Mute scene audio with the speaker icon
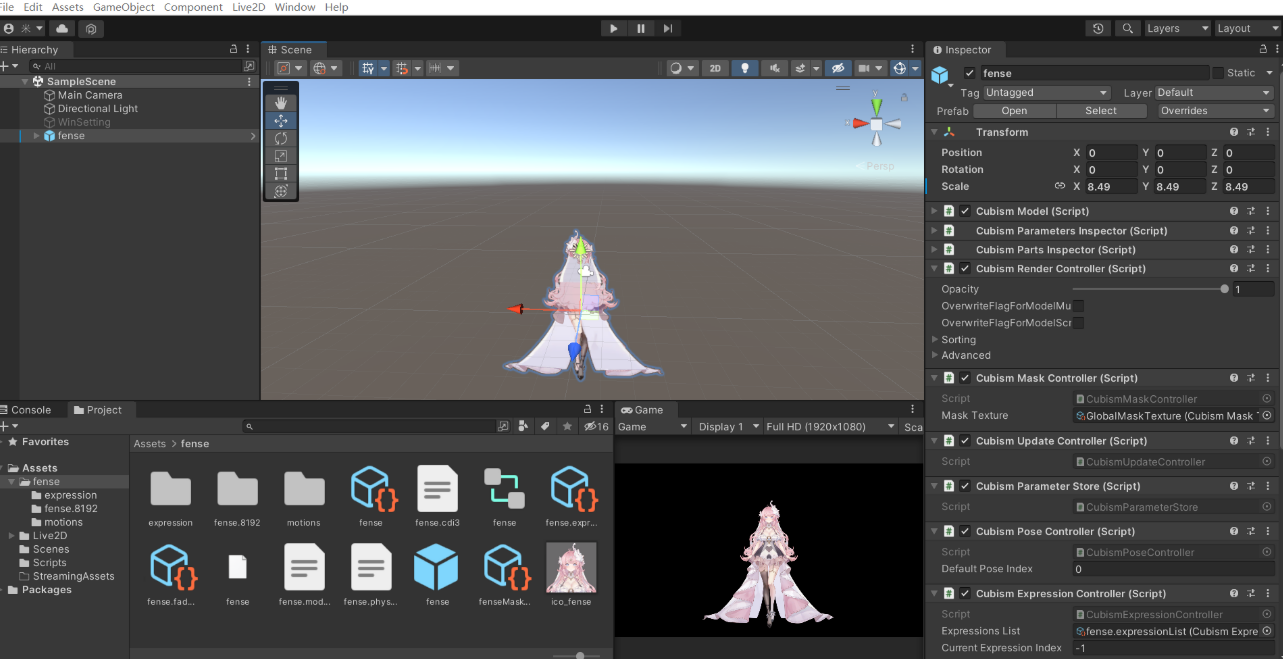Image resolution: width=1283 pixels, height=659 pixels. tap(773, 68)
